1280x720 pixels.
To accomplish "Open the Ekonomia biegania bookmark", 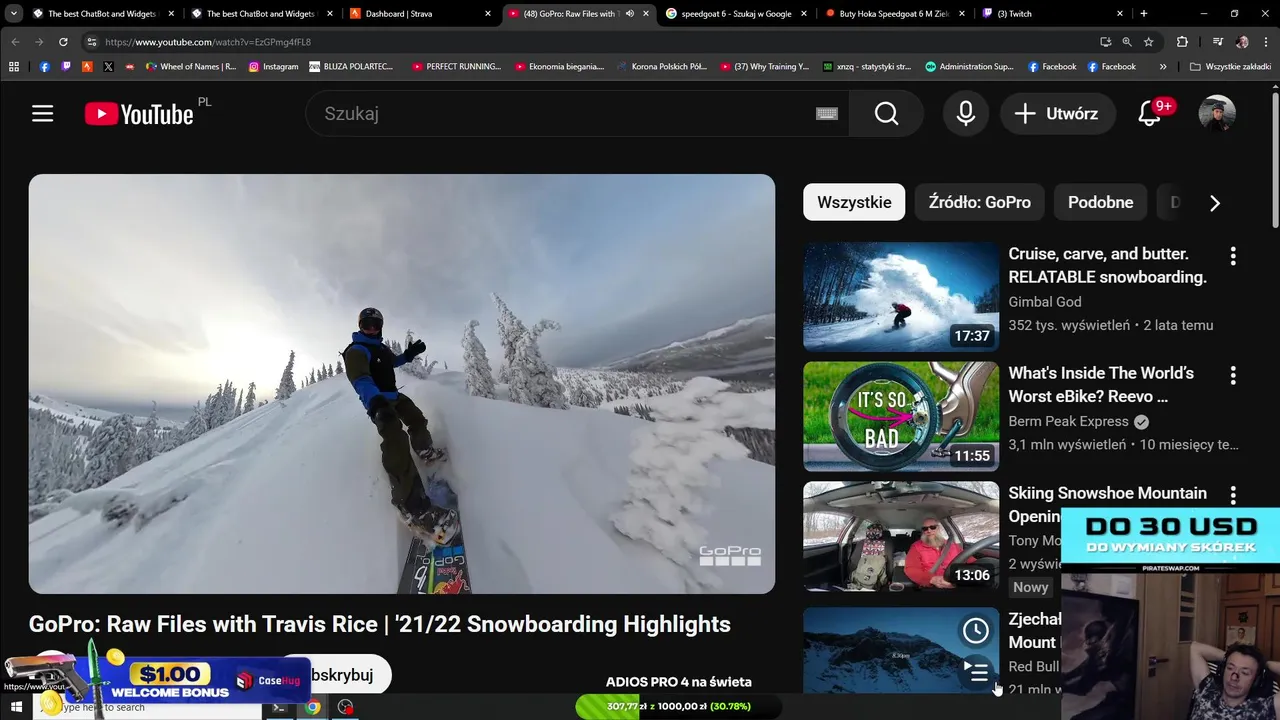I will click(560, 67).
